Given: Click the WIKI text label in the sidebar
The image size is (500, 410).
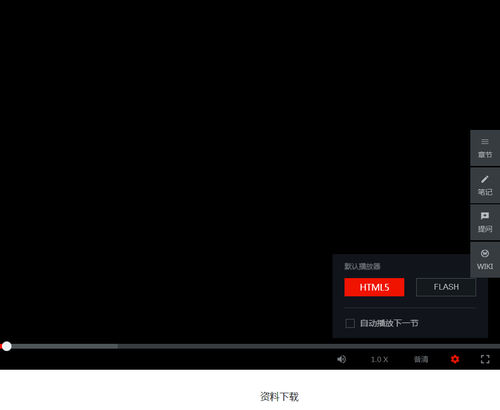Looking at the screenshot, I should click(x=485, y=266).
